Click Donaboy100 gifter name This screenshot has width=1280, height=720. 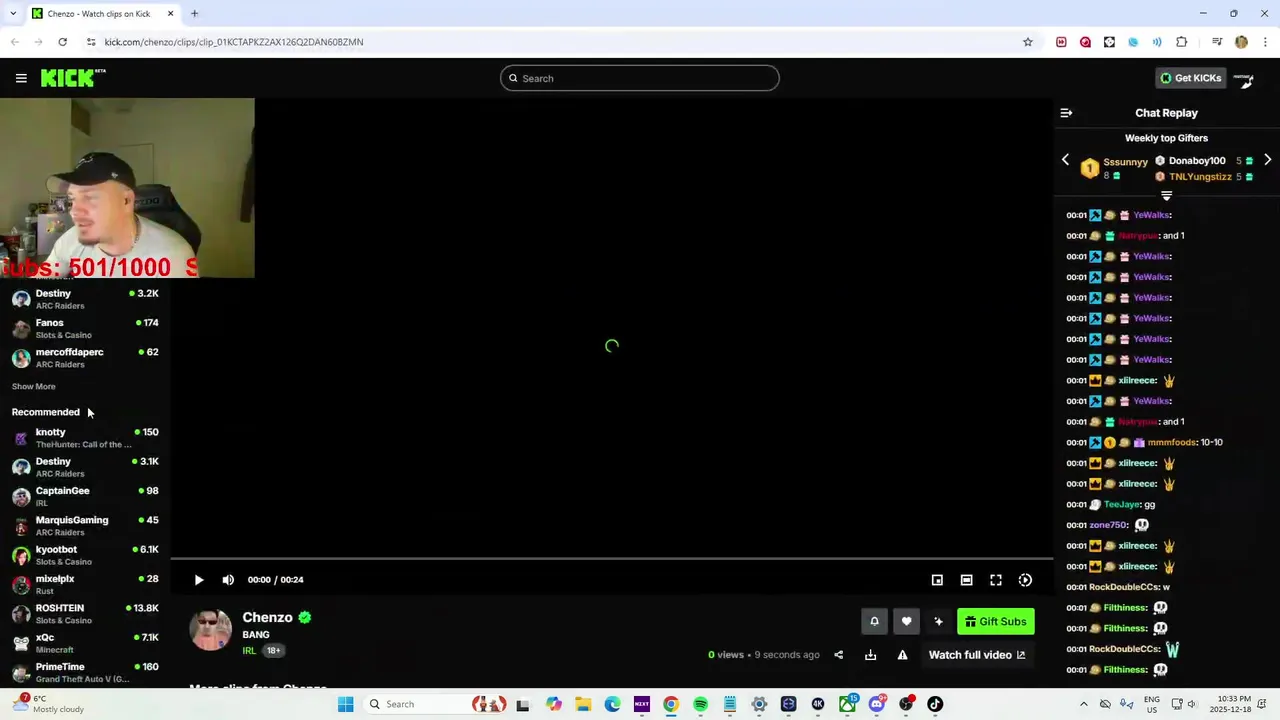click(1197, 161)
